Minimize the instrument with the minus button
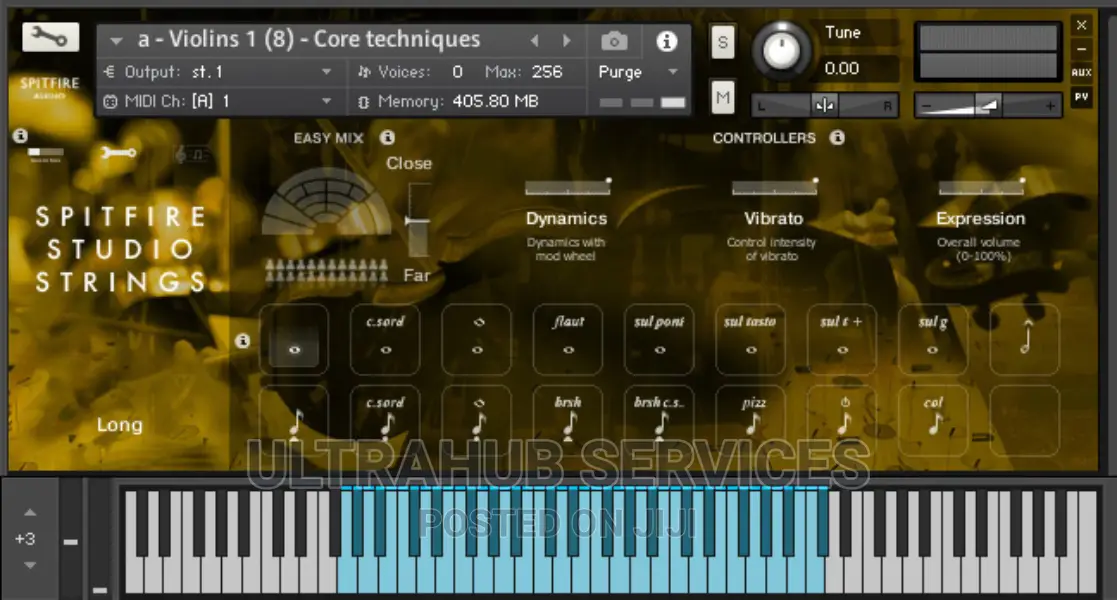 1081,49
